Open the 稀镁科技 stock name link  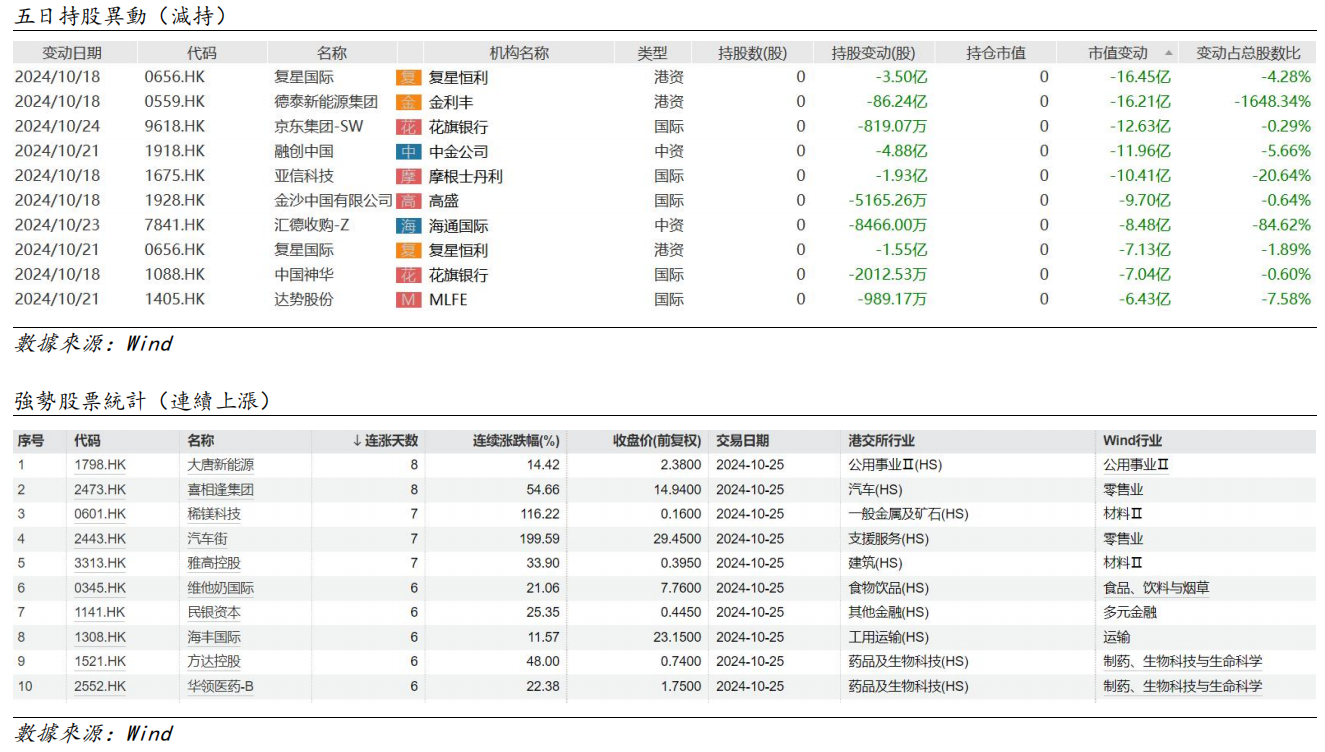point(214,514)
